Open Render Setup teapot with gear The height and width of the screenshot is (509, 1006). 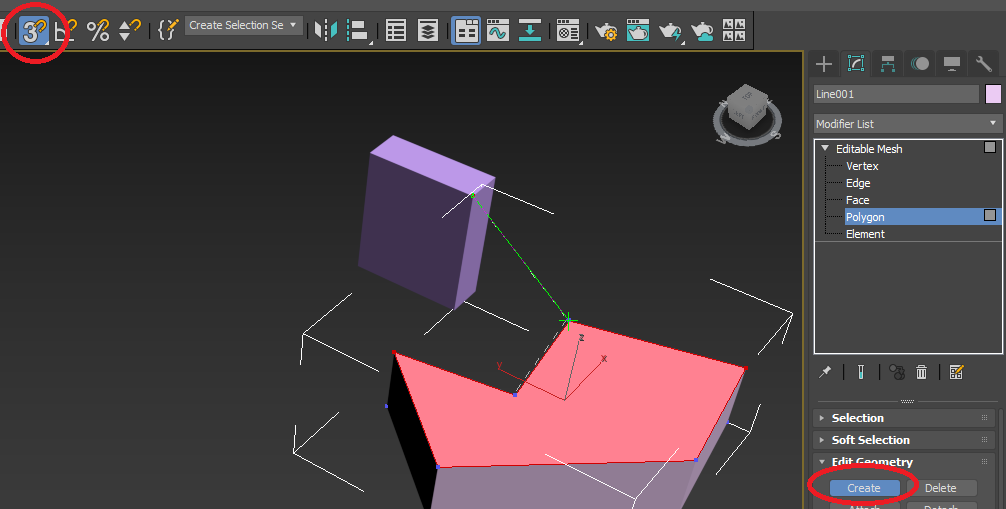606,31
